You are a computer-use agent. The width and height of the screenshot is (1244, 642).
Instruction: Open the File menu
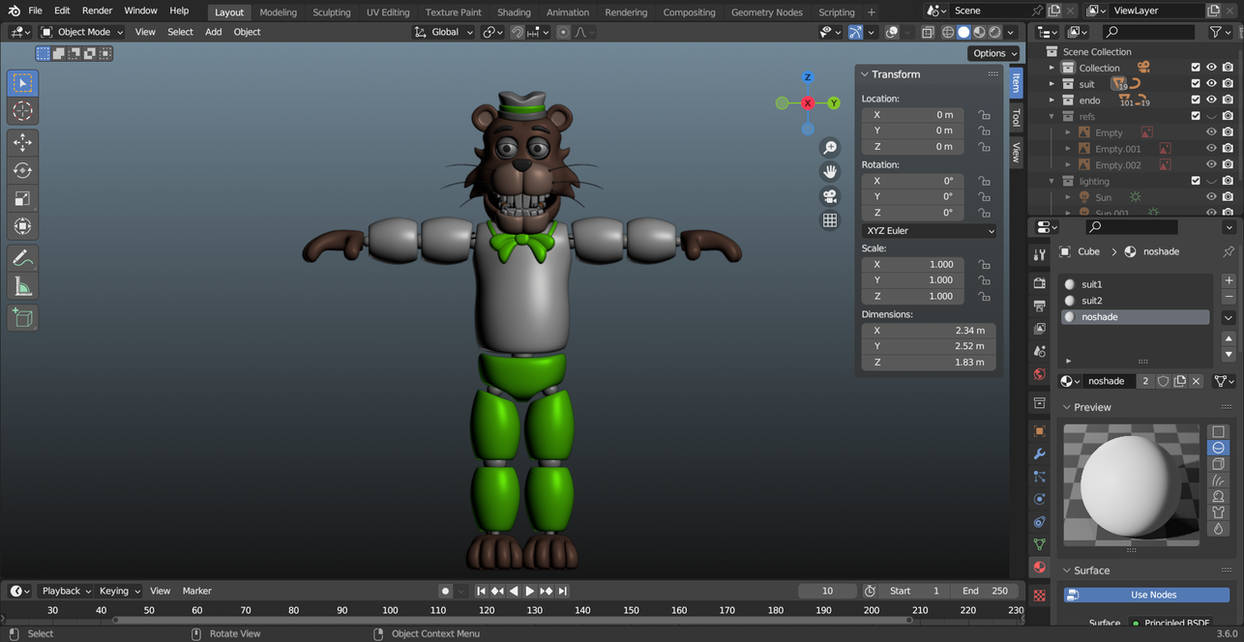click(35, 10)
